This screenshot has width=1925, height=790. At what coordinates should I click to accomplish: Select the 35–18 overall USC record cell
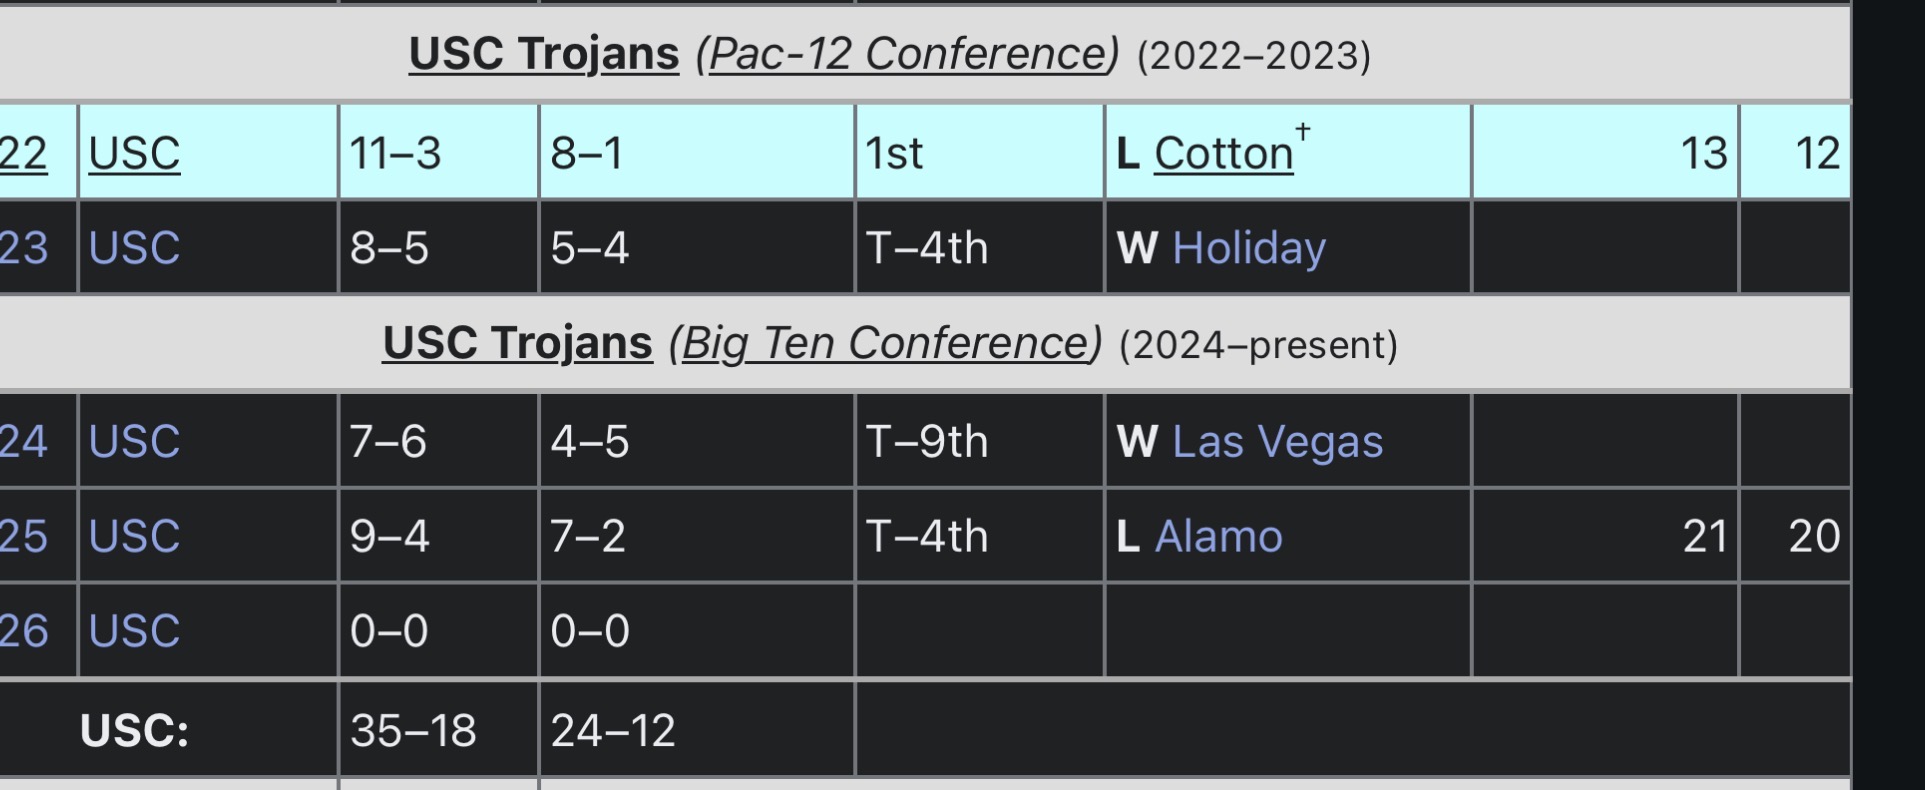click(x=438, y=729)
